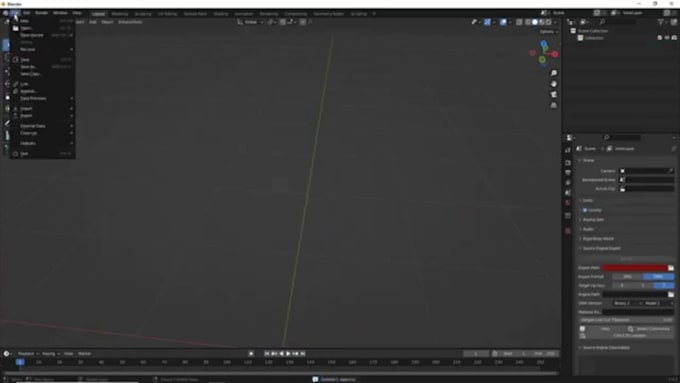The width and height of the screenshot is (680, 383).
Task: Click the Steam Community button
Action: tap(650, 329)
